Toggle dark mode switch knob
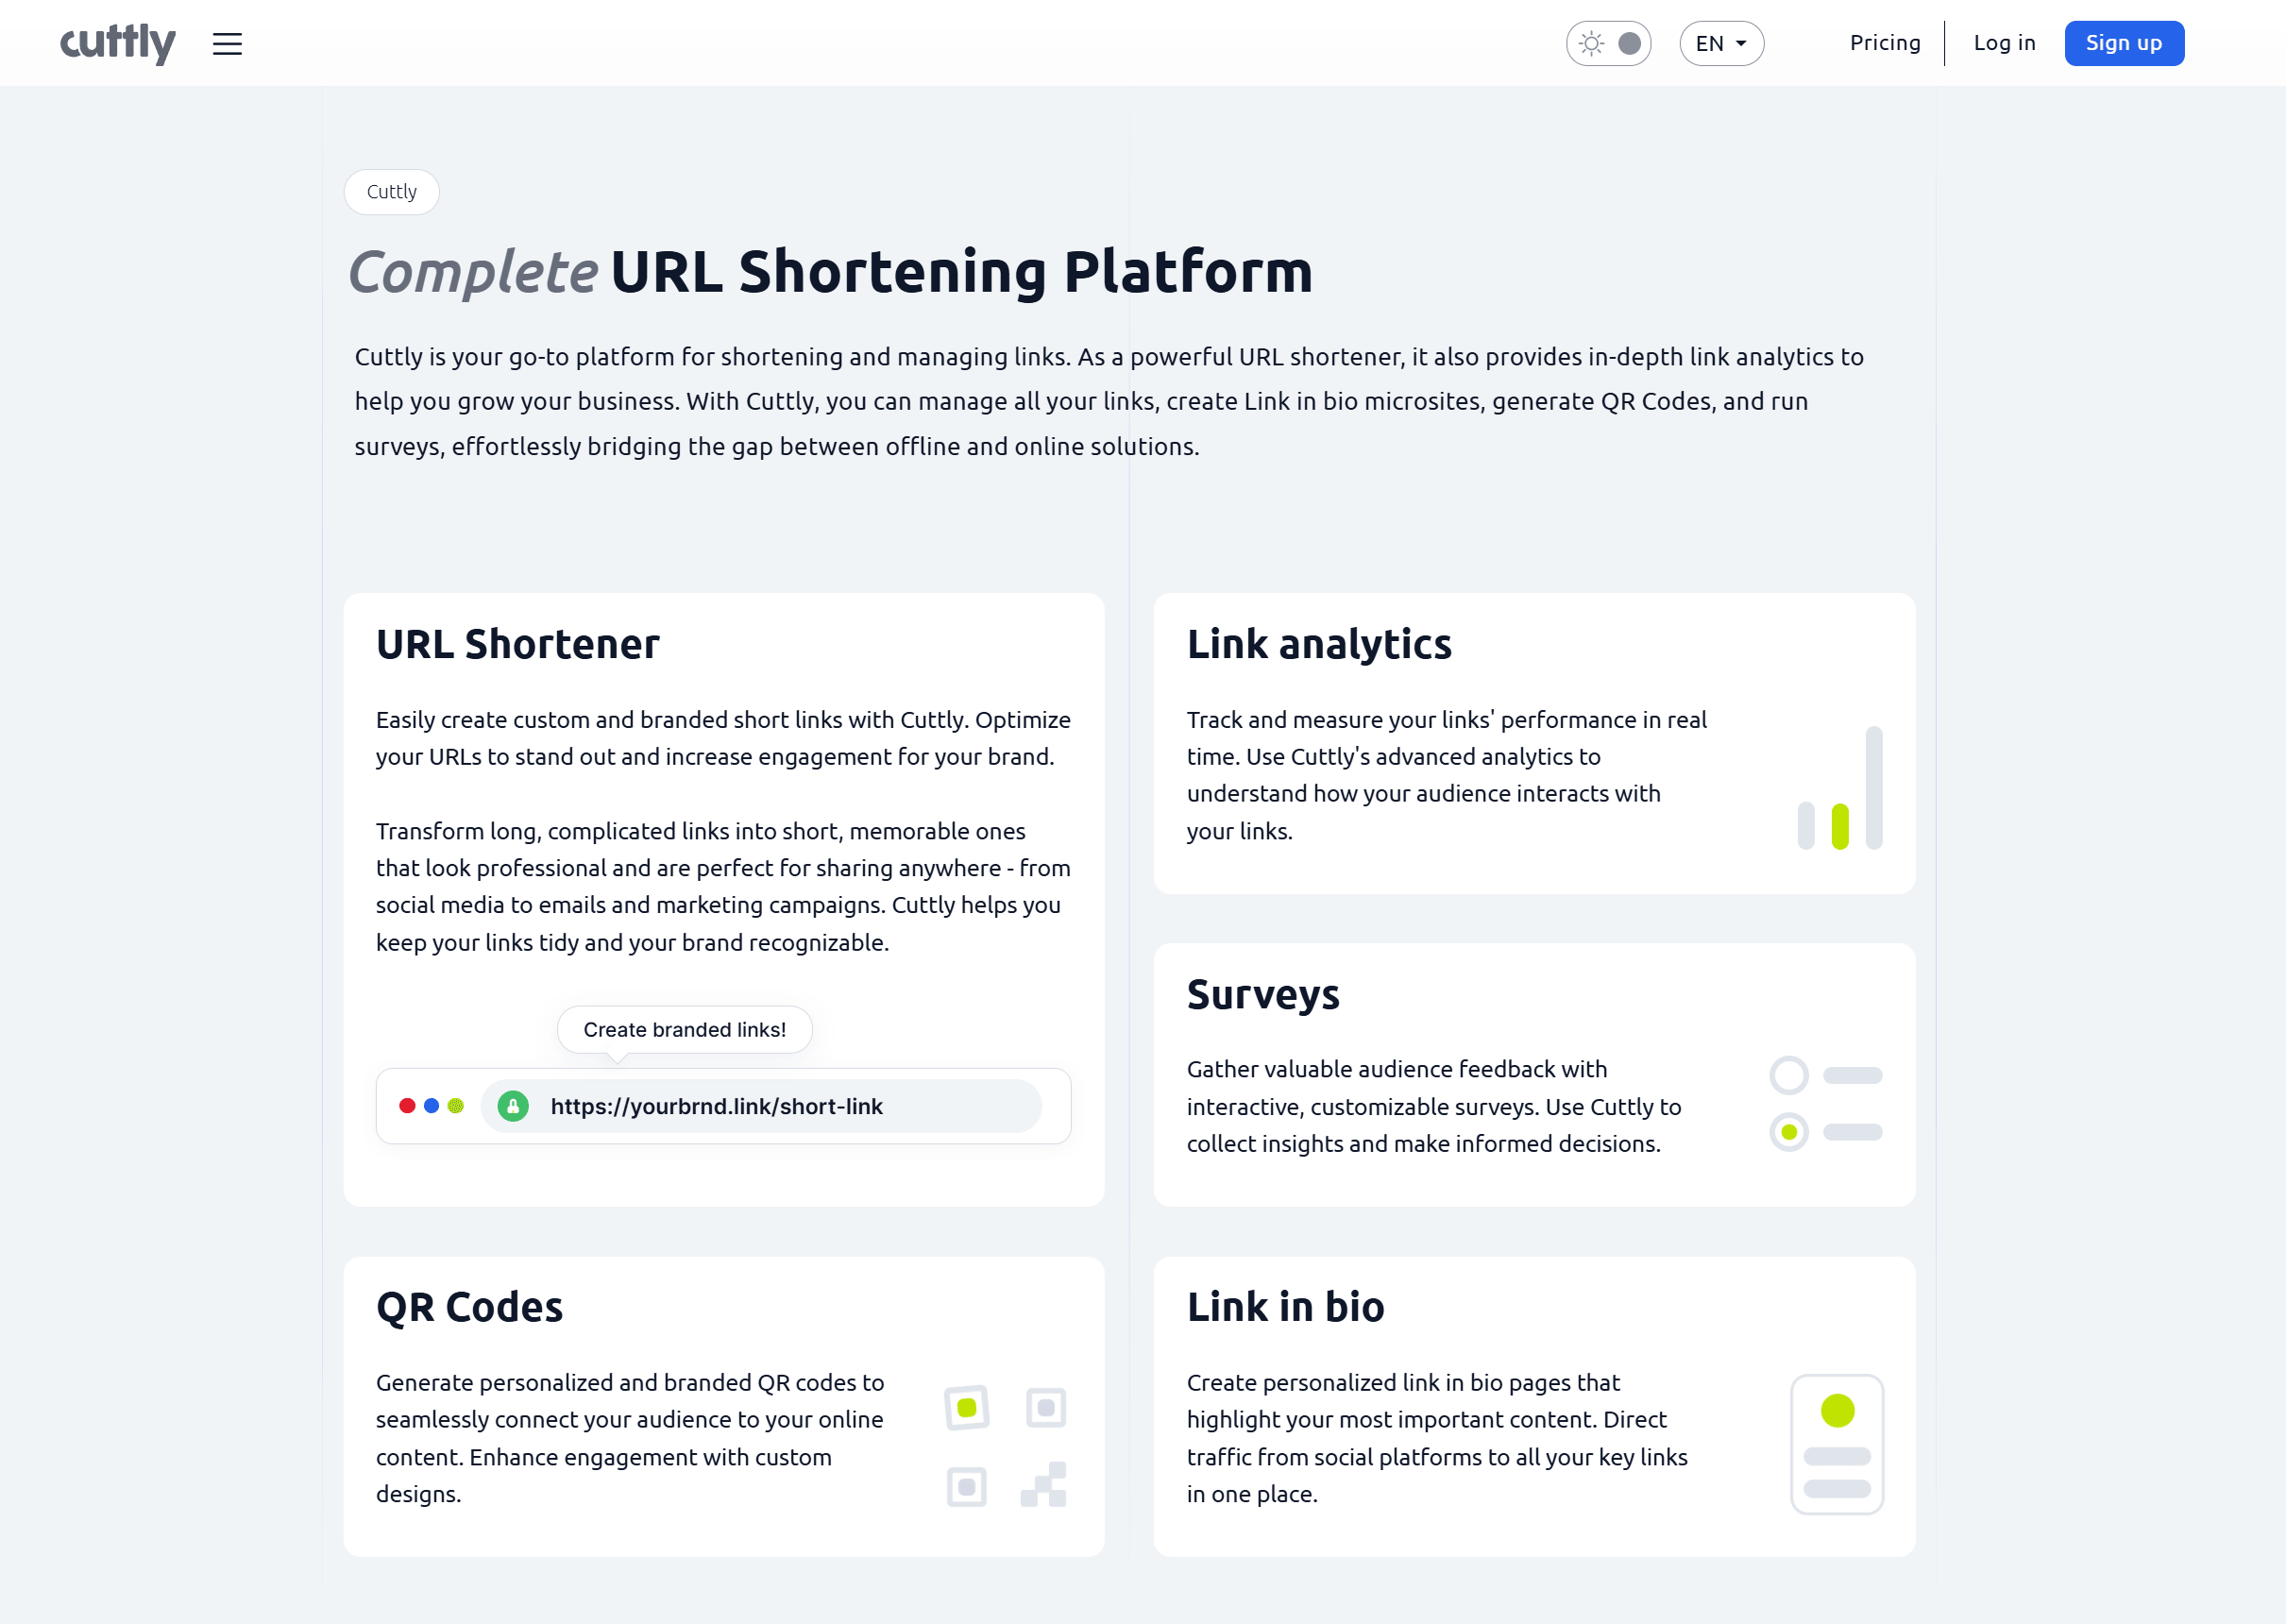Image resolution: width=2286 pixels, height=1624 pixels. click(1629, 44)
